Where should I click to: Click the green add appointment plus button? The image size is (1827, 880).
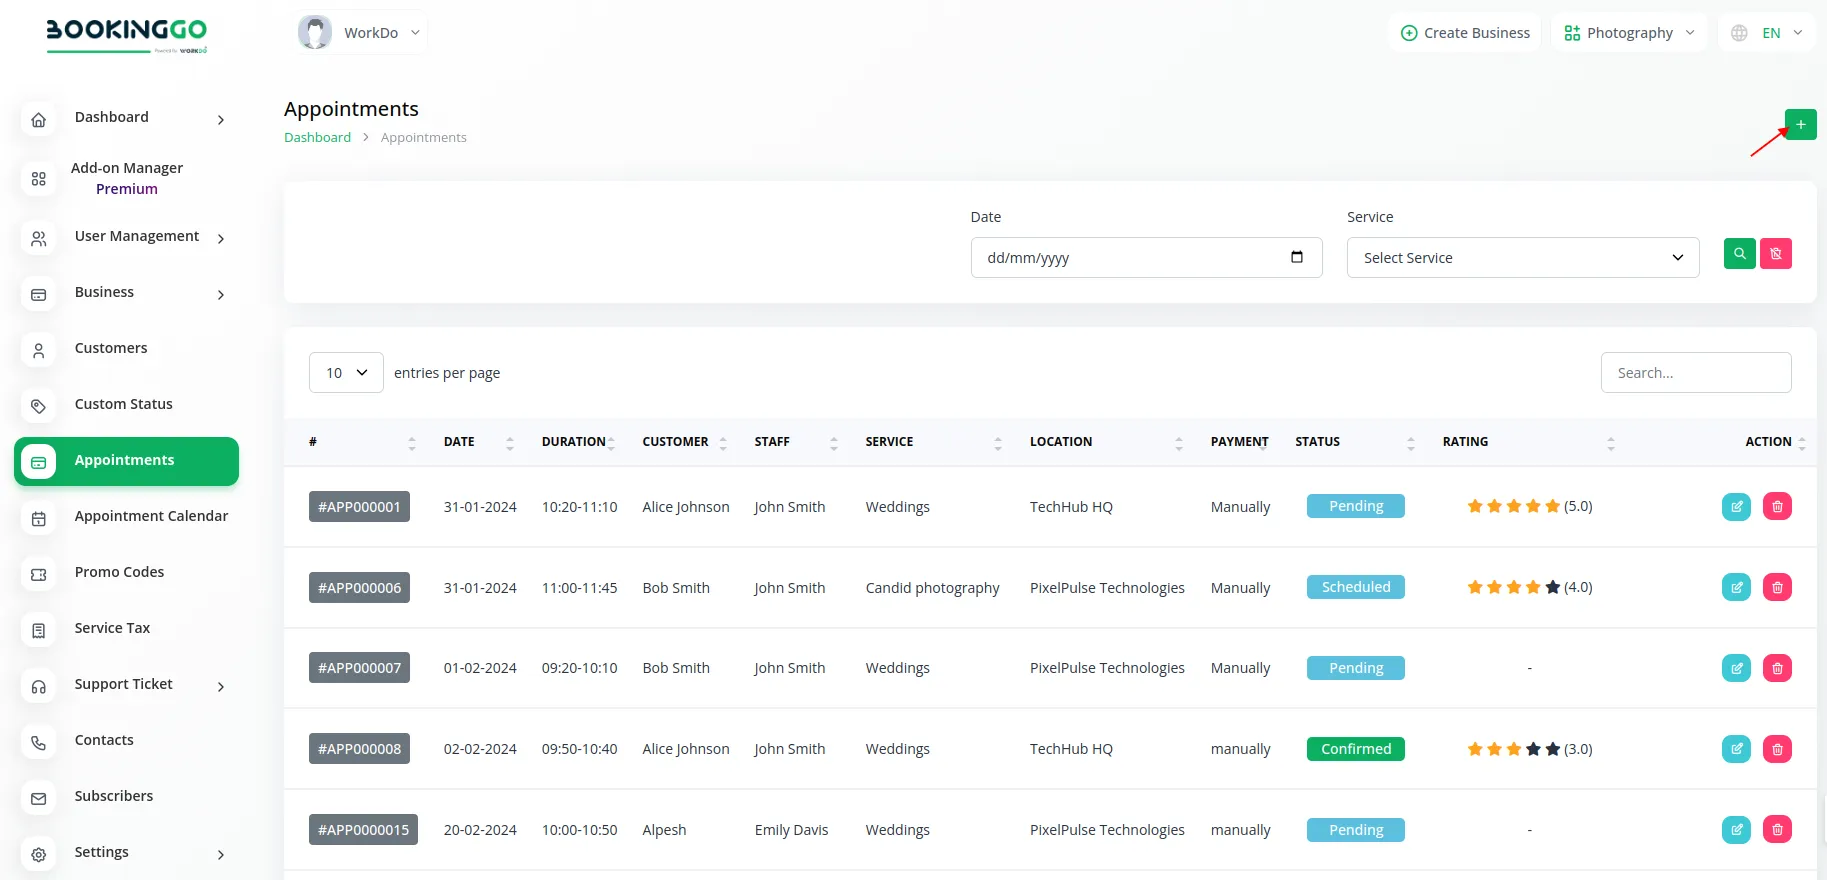(1800, 125)
